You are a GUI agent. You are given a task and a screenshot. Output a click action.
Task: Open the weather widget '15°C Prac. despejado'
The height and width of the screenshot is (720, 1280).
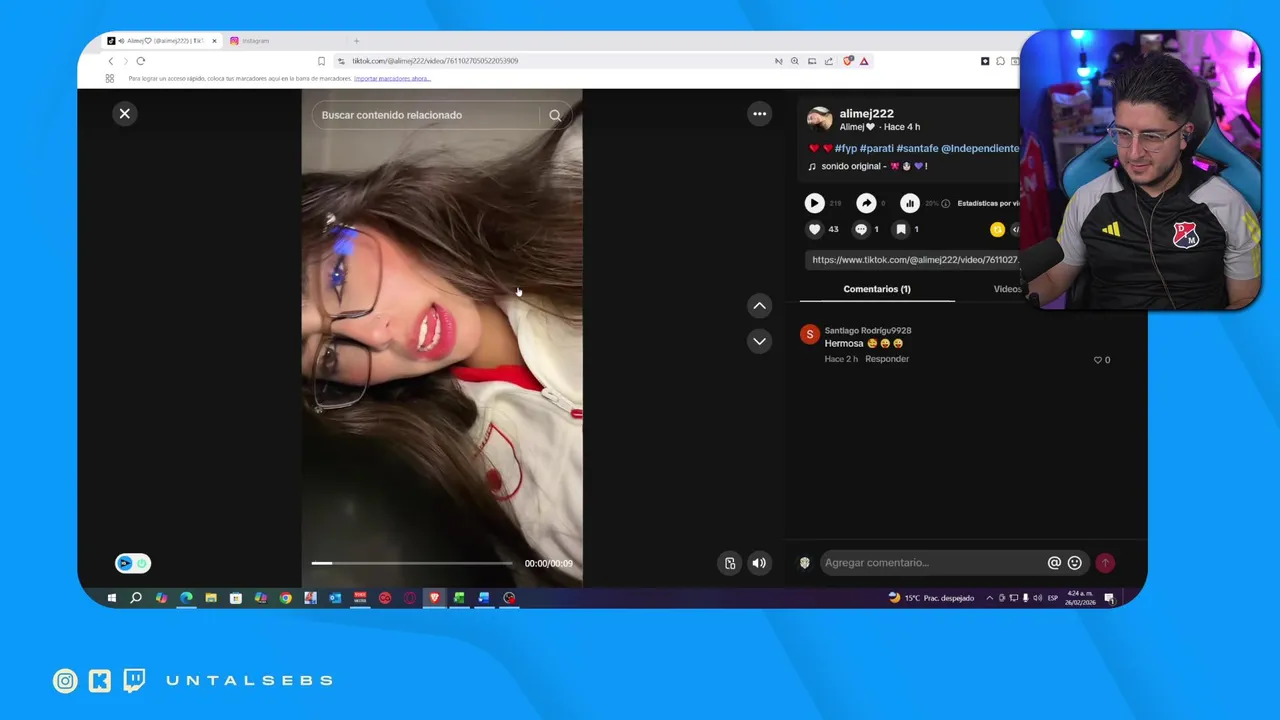[931, 598]
